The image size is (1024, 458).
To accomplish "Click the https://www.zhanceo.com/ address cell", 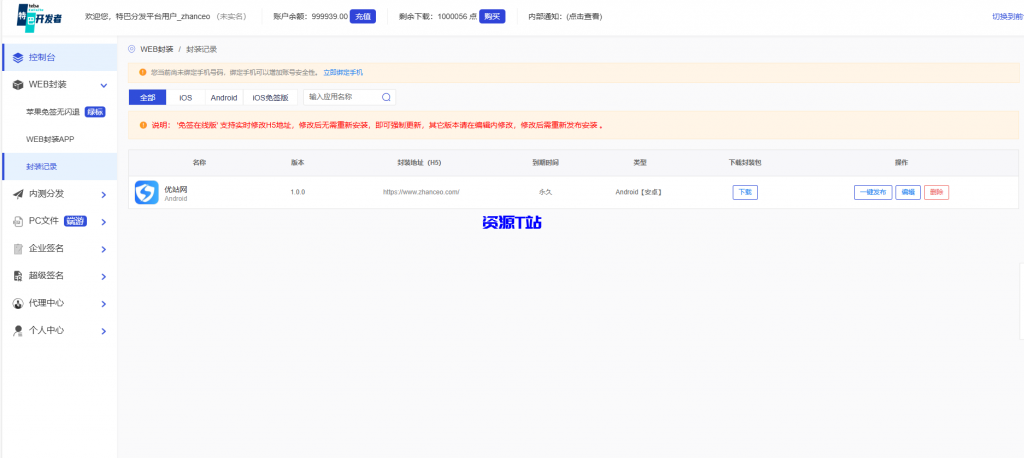I will (421, 193).
